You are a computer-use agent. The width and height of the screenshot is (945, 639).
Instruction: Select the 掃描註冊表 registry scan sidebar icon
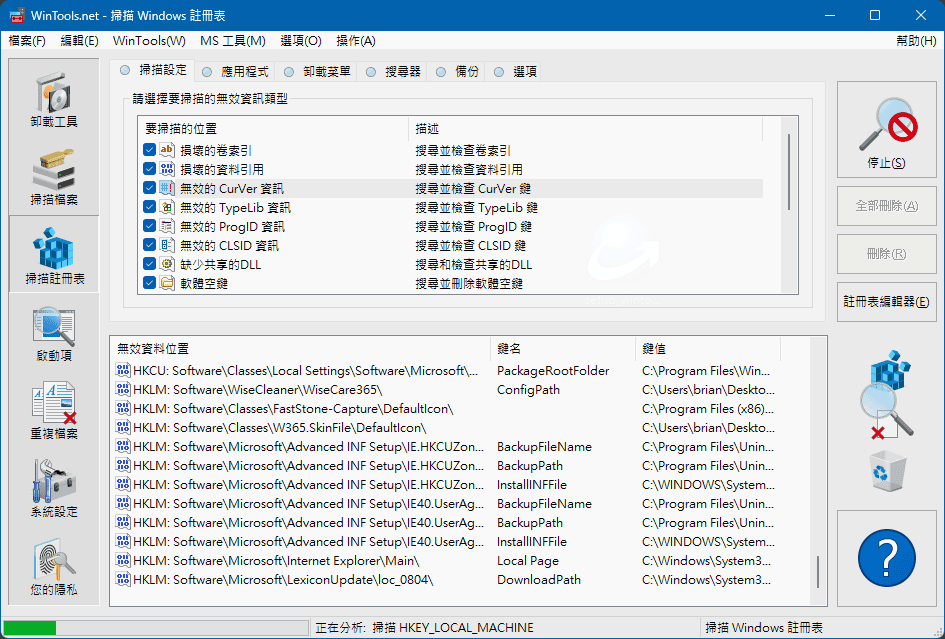pos(54,255)
